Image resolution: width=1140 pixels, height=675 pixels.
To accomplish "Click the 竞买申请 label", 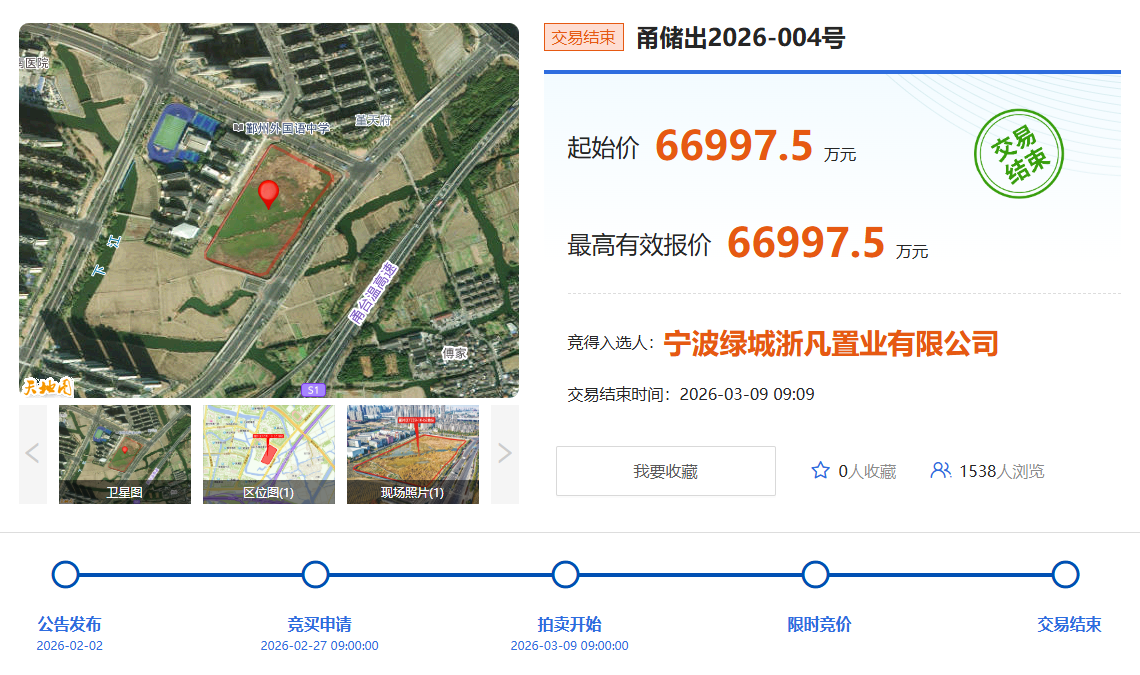I will [319, 624].
